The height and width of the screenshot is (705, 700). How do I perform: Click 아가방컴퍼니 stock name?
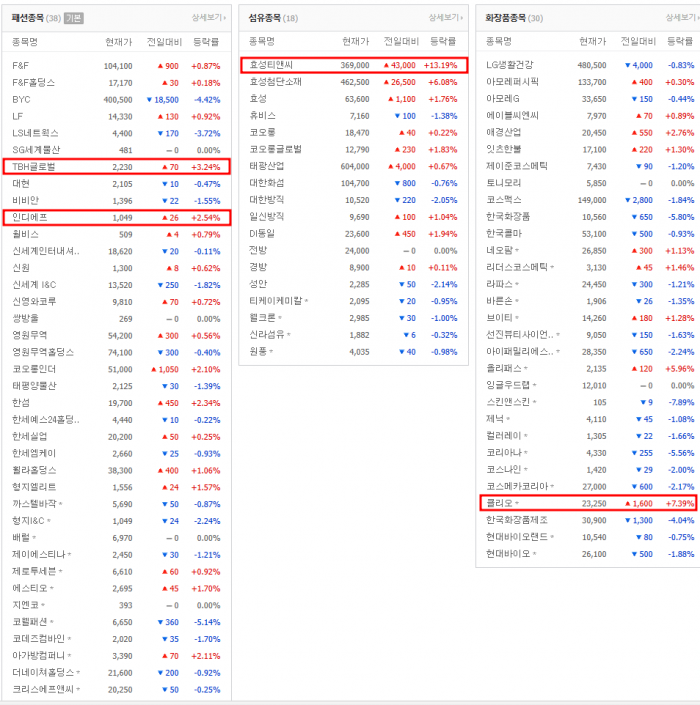(x=39, y=656)
